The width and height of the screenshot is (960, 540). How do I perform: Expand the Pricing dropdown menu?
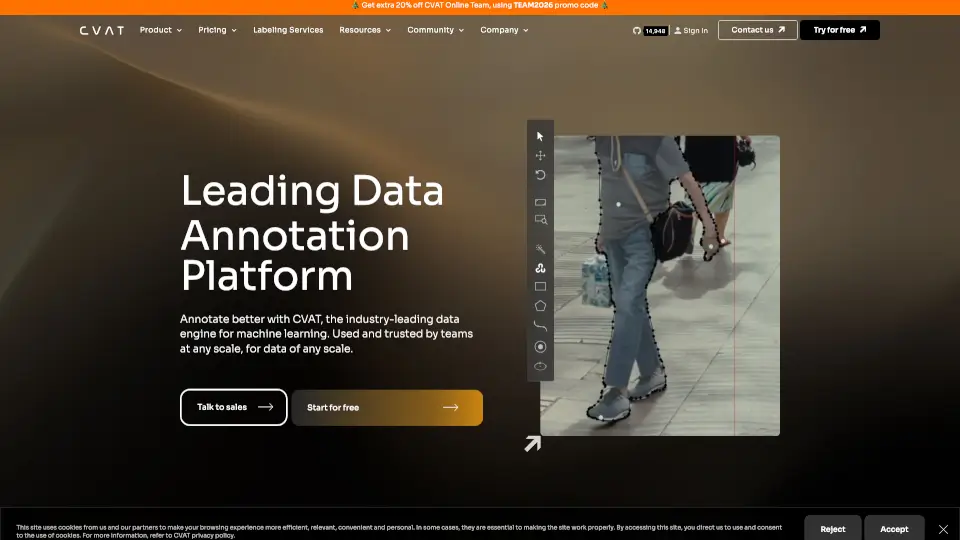click(217, 30)
